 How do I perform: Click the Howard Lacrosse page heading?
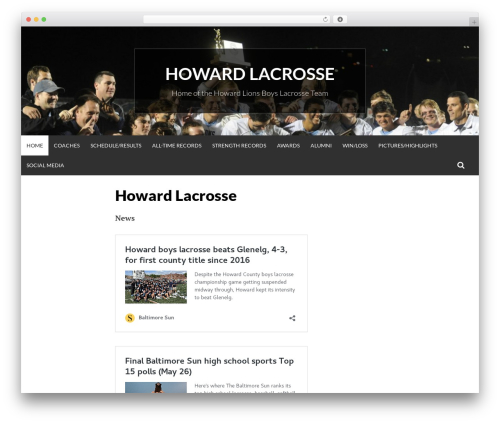176,196
